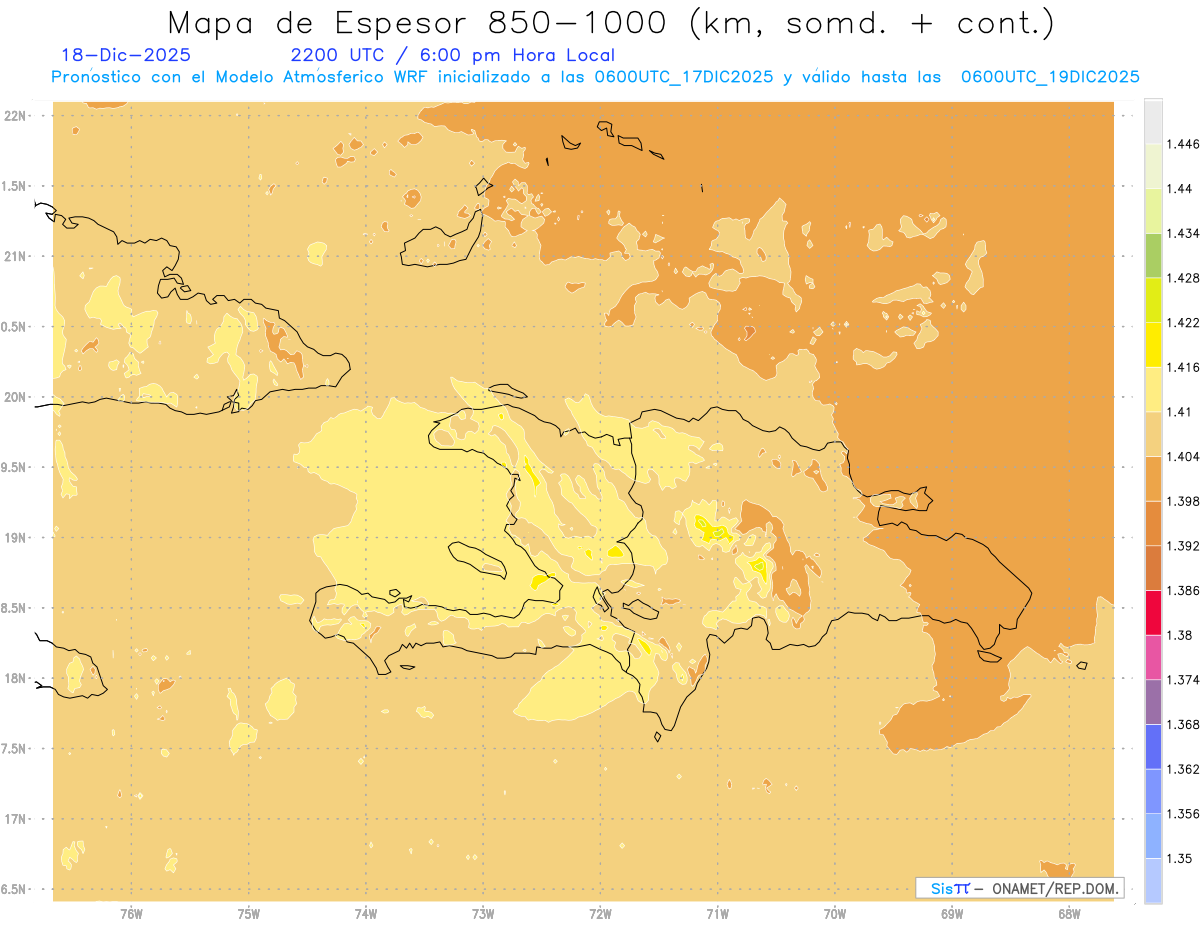Click the longitude label '72W'

click(600, 914)
